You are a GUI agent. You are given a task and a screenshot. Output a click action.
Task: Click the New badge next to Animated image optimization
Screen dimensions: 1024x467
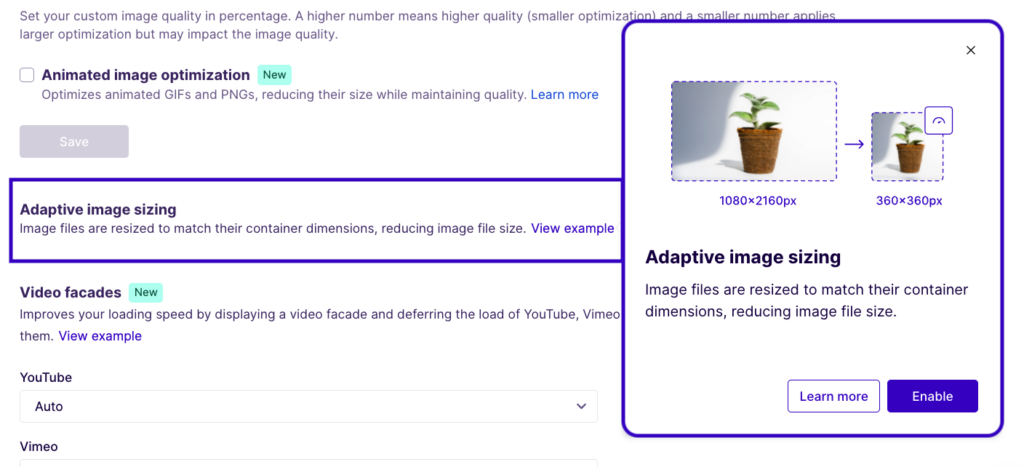tap(274, 74)
